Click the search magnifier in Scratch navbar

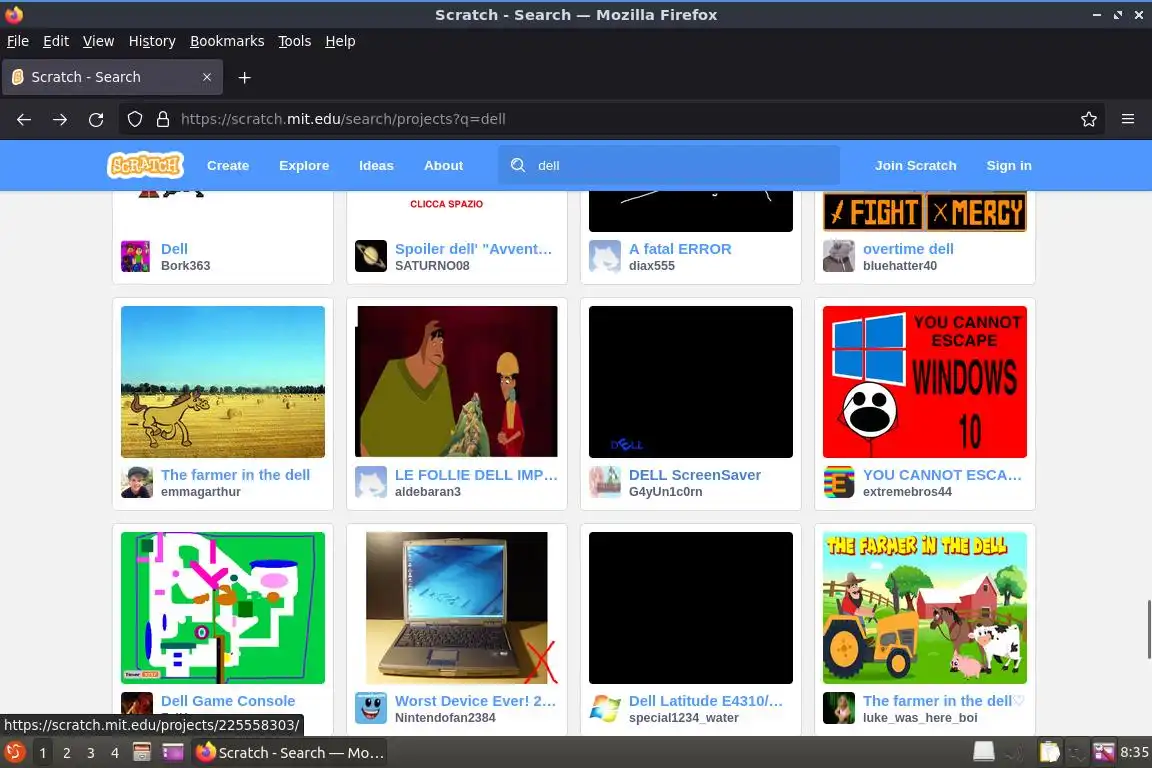click(518, 165)
